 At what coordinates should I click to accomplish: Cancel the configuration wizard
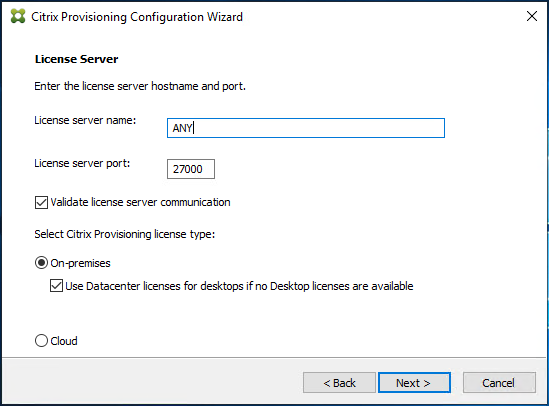coord(499,383)
